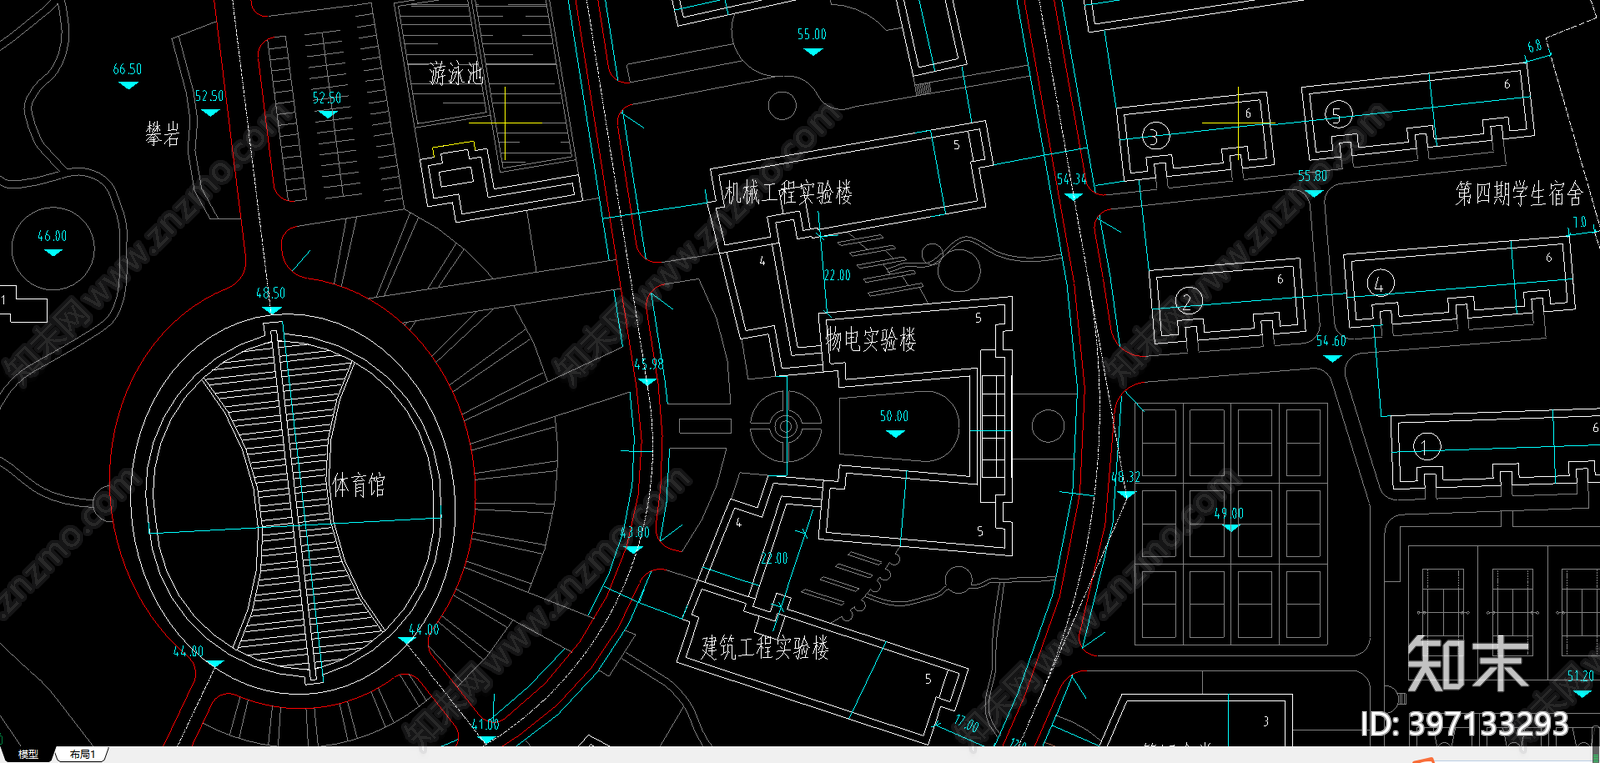
Task: Select the 46.00 elevation text
Action: [52, 237]
